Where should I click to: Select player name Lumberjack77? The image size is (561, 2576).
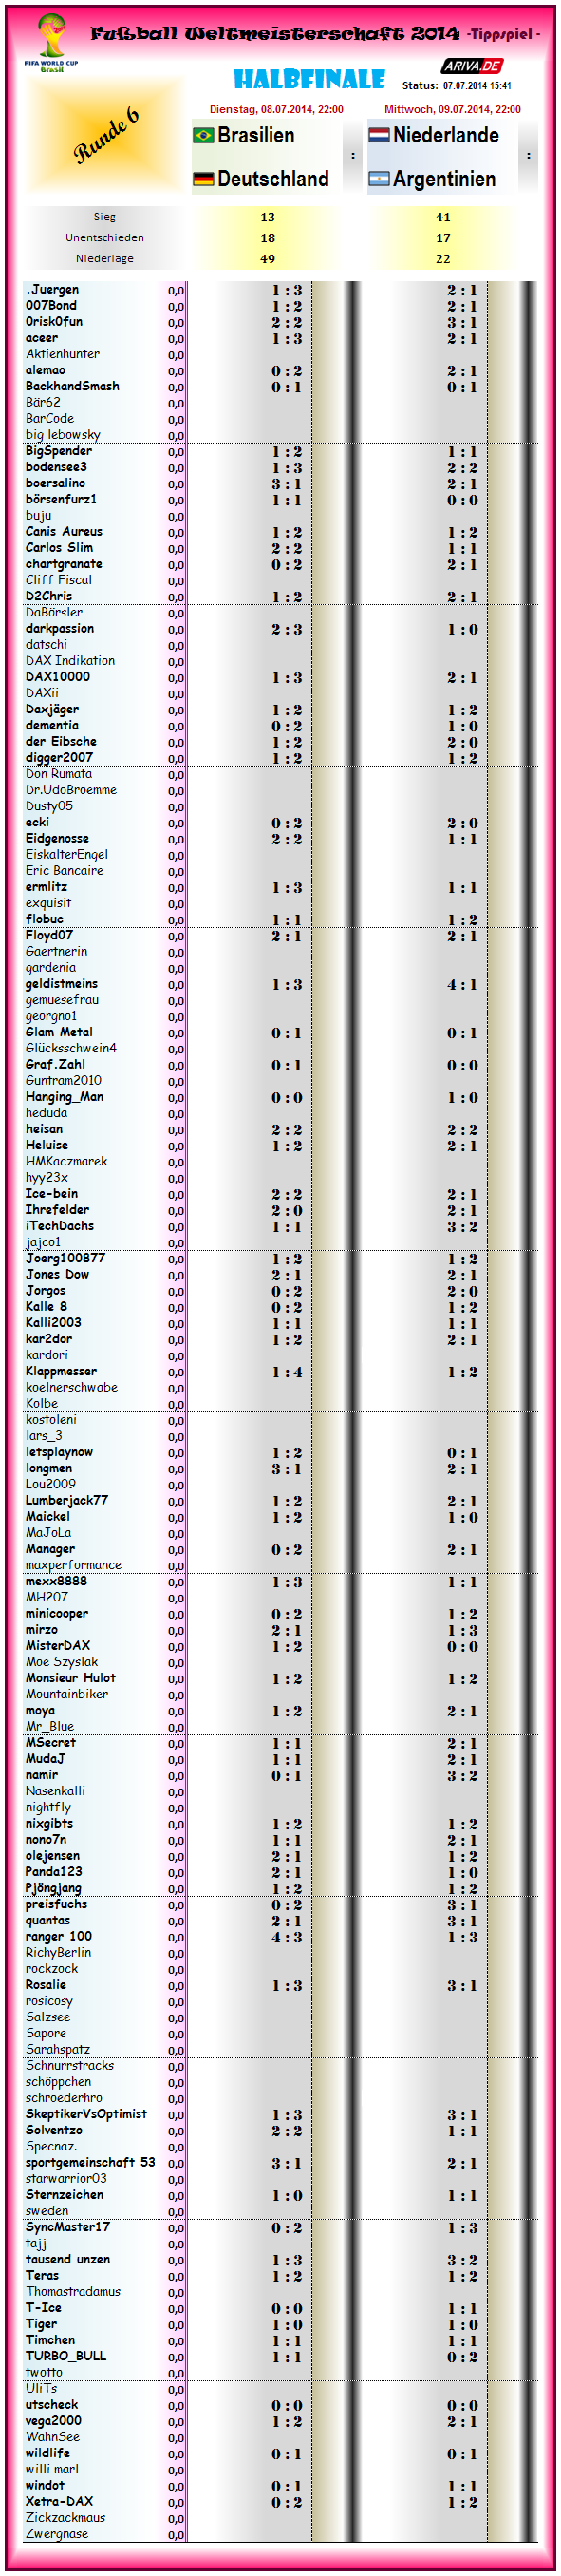point(67,1501)
